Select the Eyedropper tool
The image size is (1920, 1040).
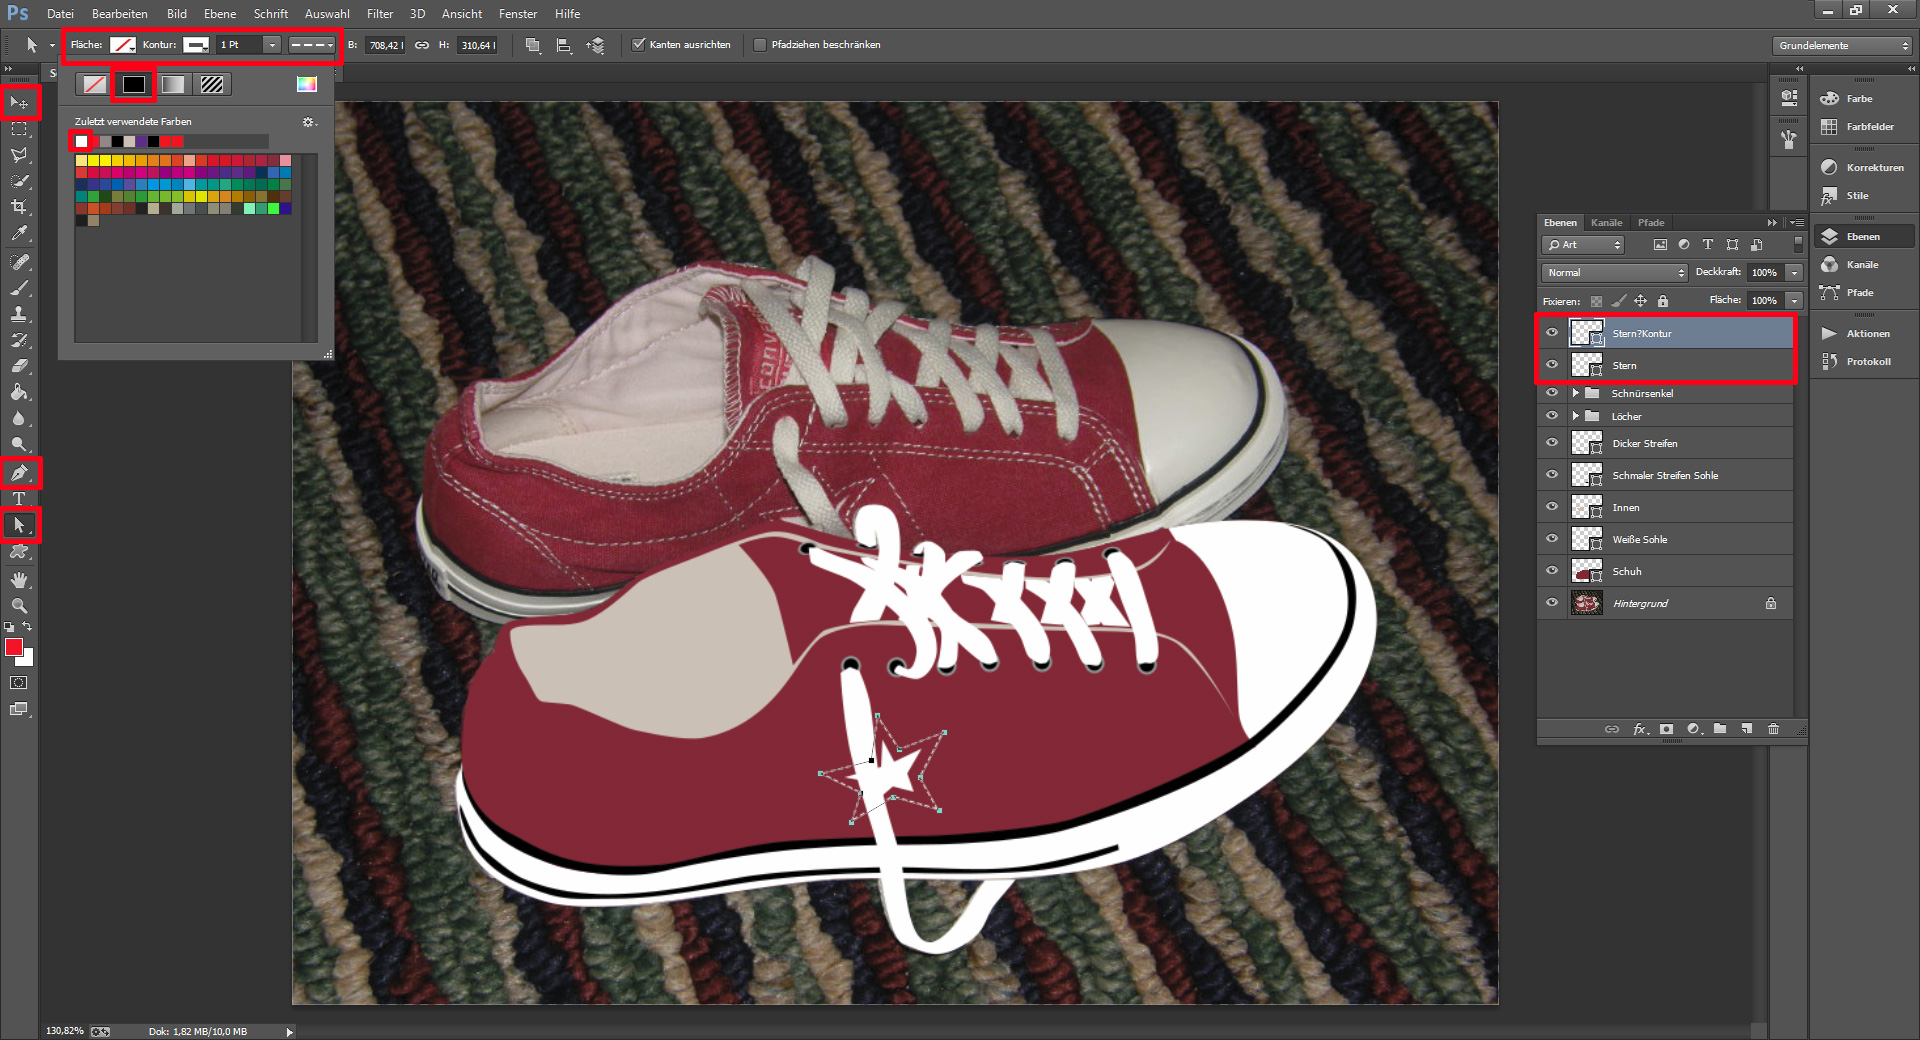(x=19, y=234)
